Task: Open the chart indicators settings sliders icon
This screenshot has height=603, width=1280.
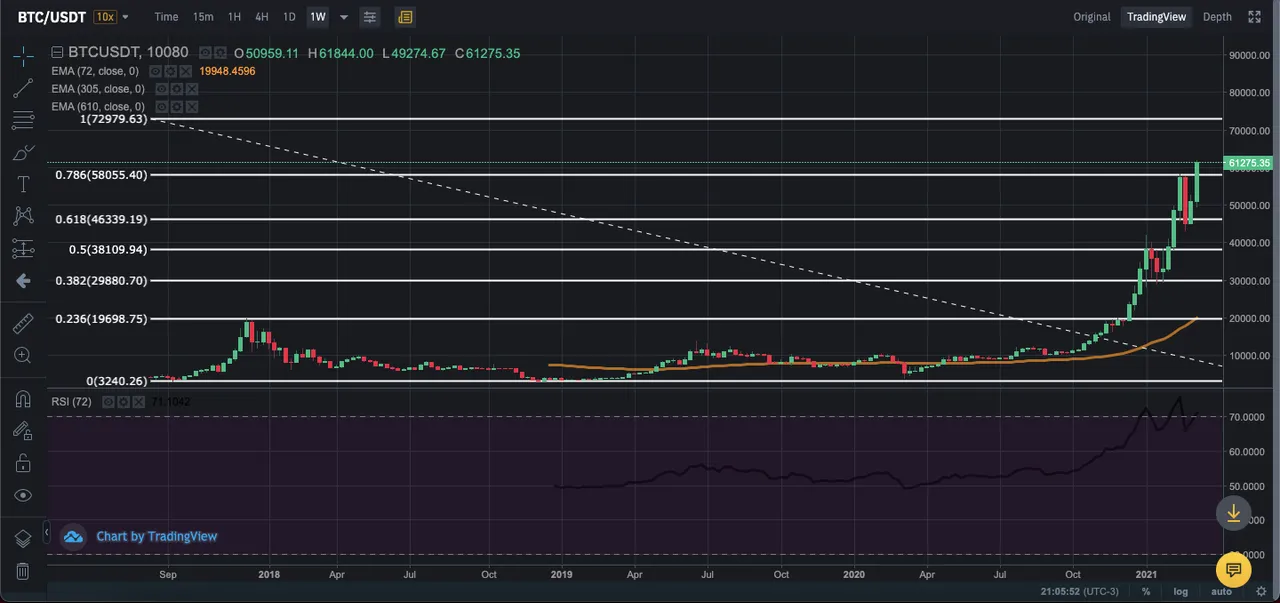Action: [370, 17]
